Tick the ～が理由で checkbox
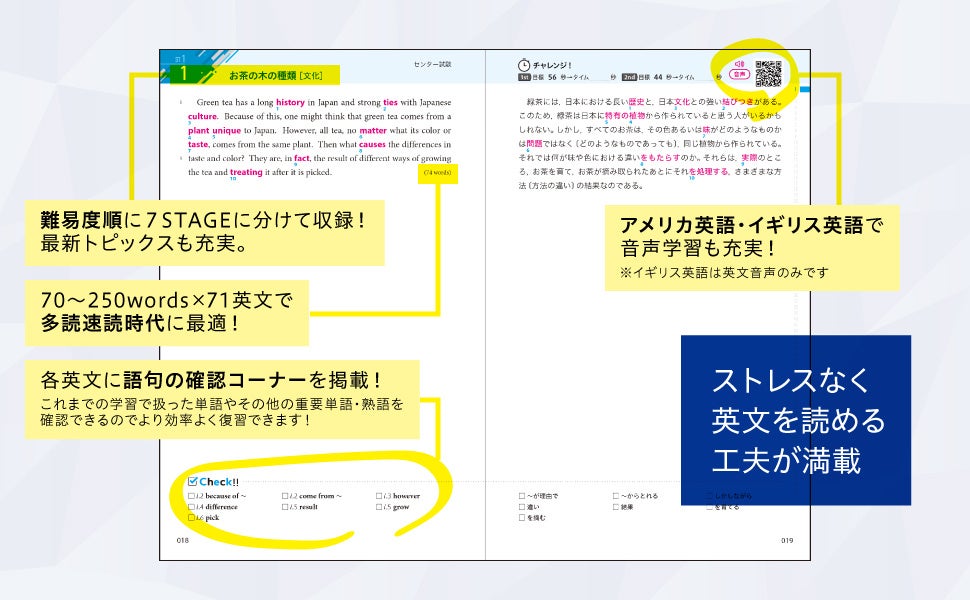 pyautogui.click(x=522, y=496)
